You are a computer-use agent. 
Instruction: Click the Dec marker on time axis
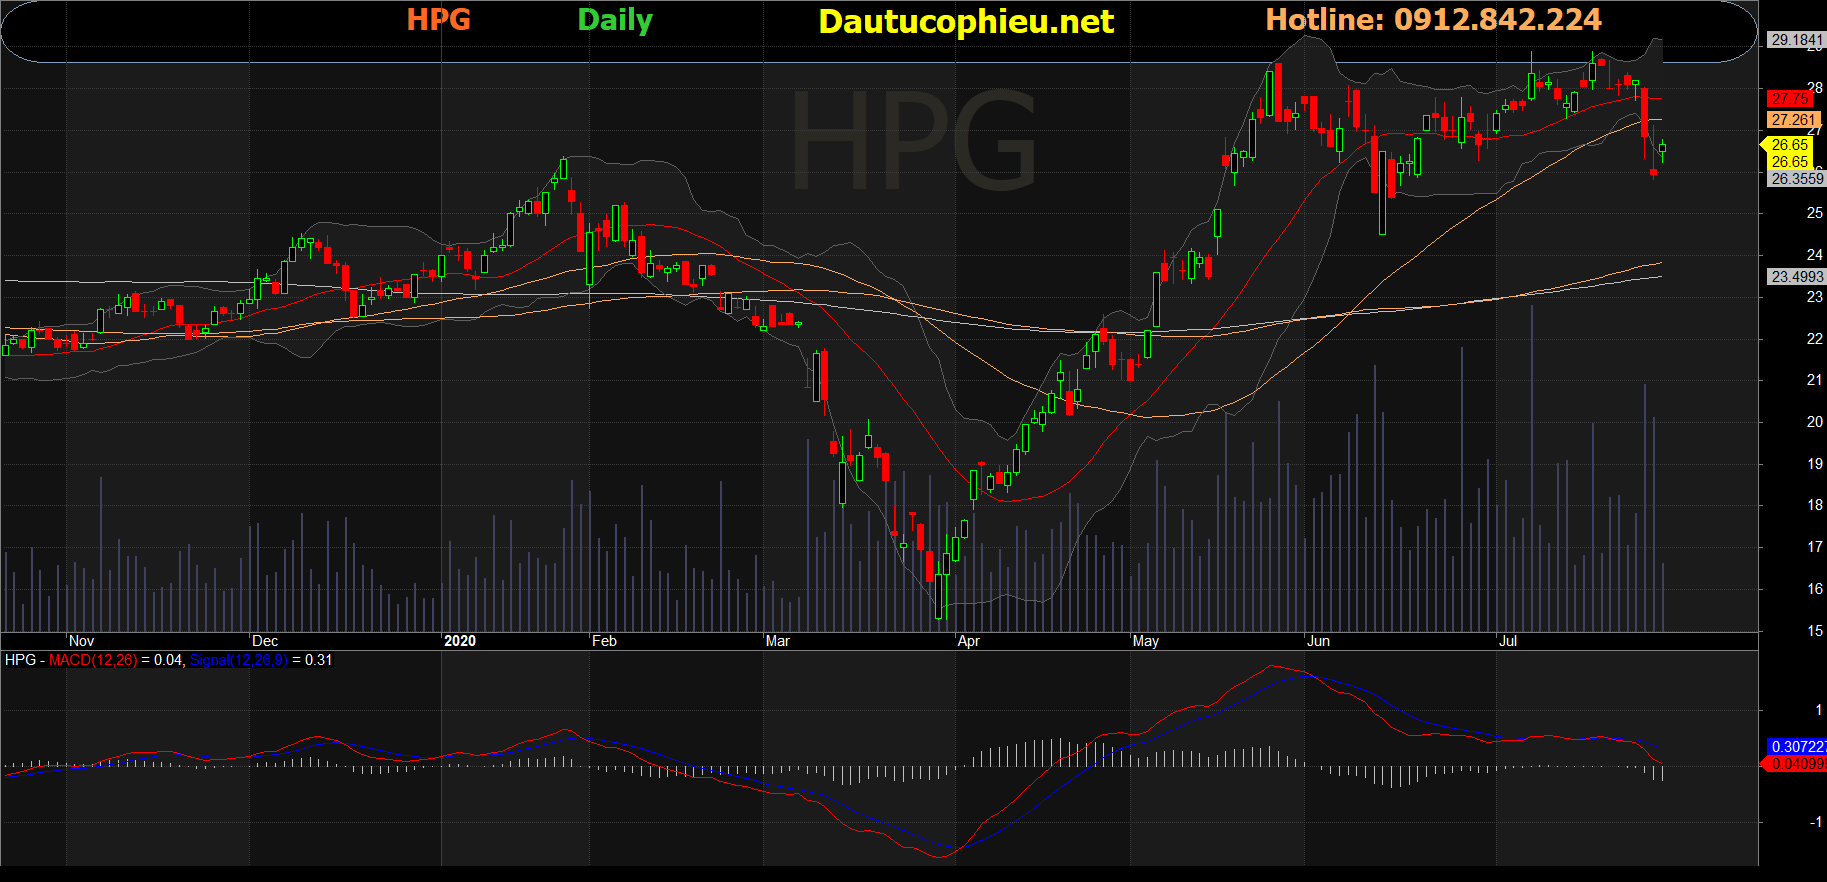pyautogui.click(x=265, y=641)
